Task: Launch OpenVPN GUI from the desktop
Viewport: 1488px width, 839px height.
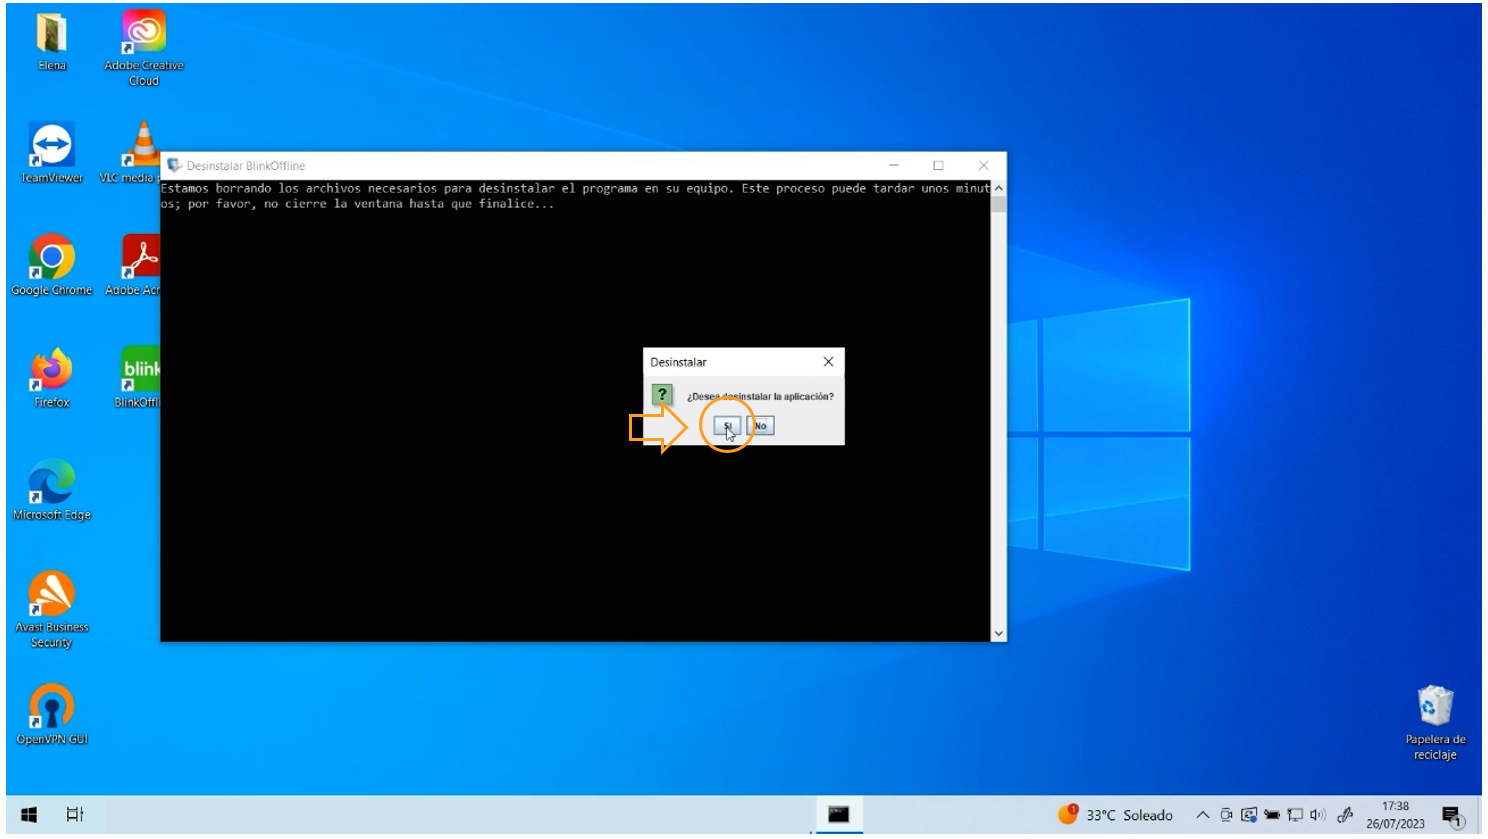Action: pyautogui.click(x=52, y=708)
